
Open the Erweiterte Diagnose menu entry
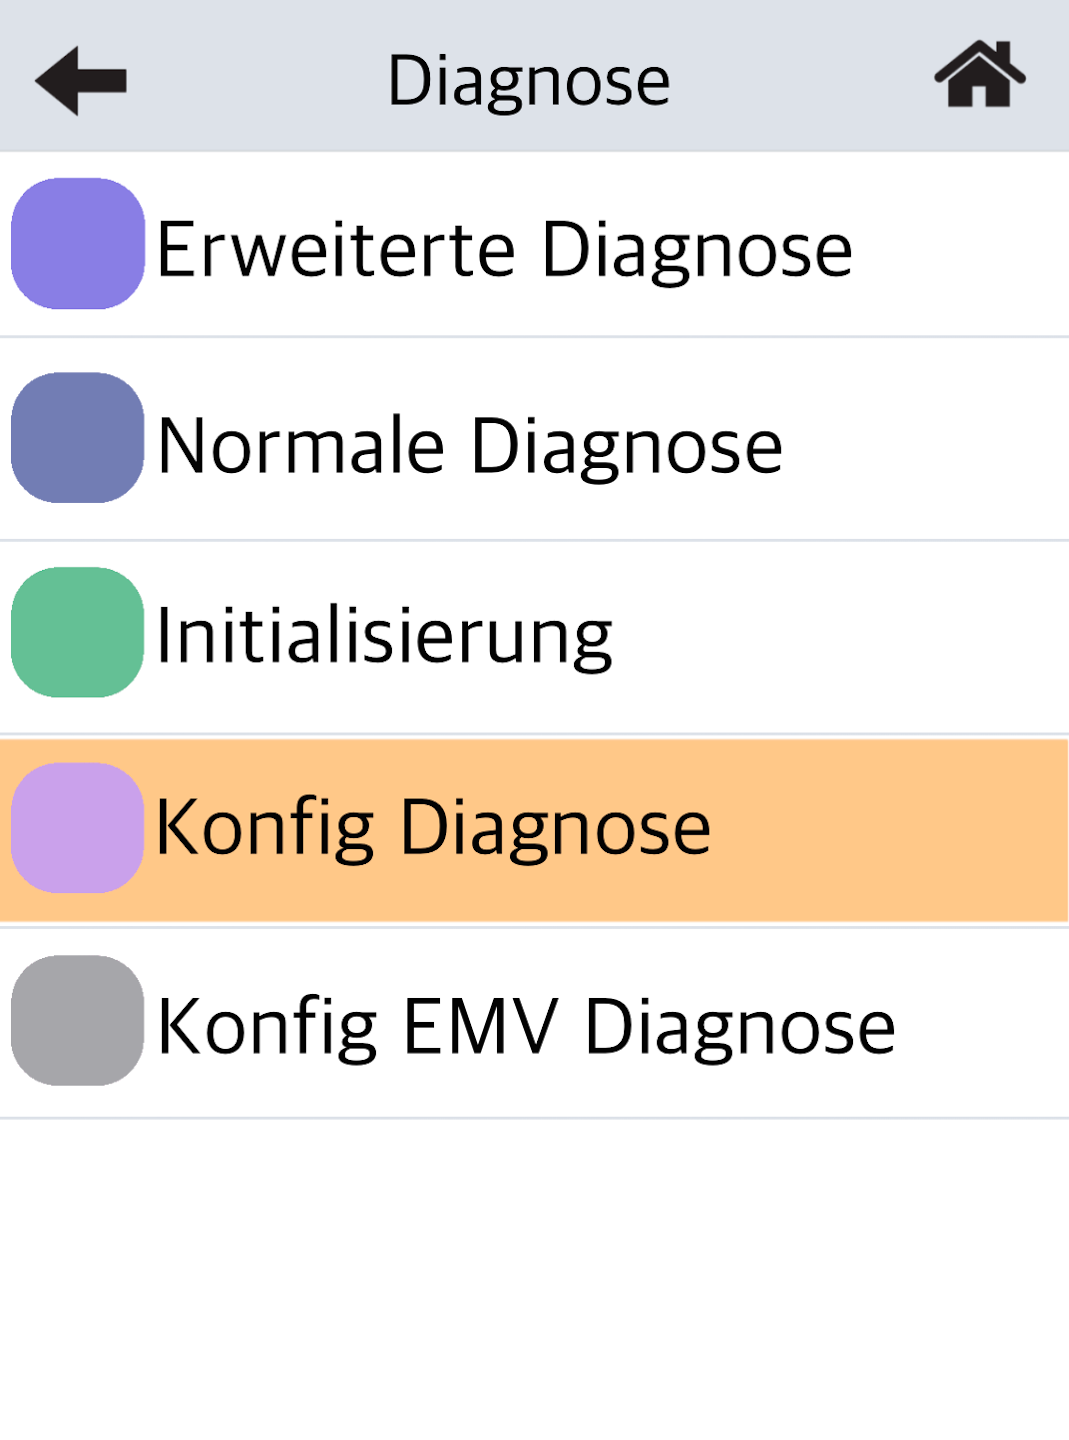coord(505,249)
